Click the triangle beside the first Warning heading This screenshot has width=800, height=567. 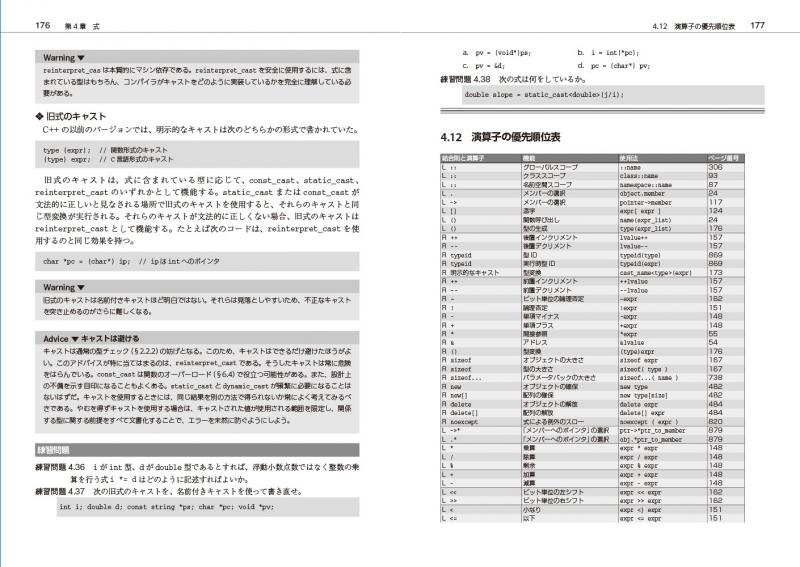81,58
